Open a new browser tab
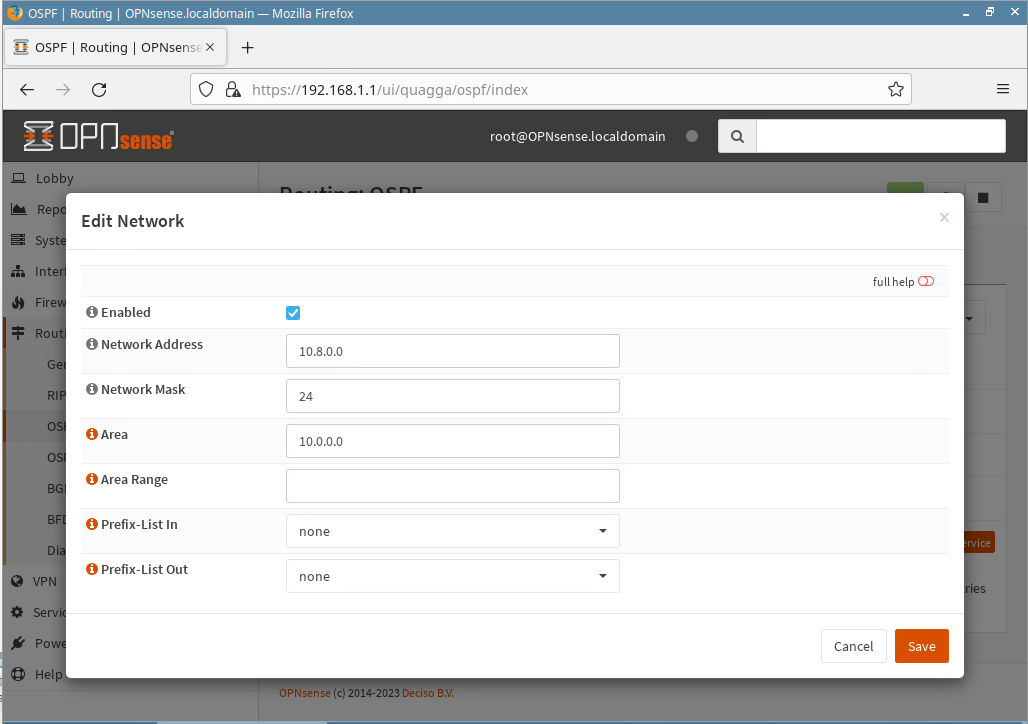This screenshot has height=724, width=1028. click(248, 47)
